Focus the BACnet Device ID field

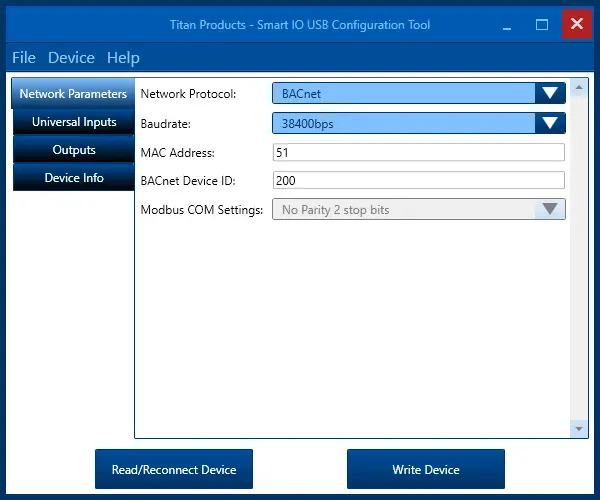tap(418, 181)
